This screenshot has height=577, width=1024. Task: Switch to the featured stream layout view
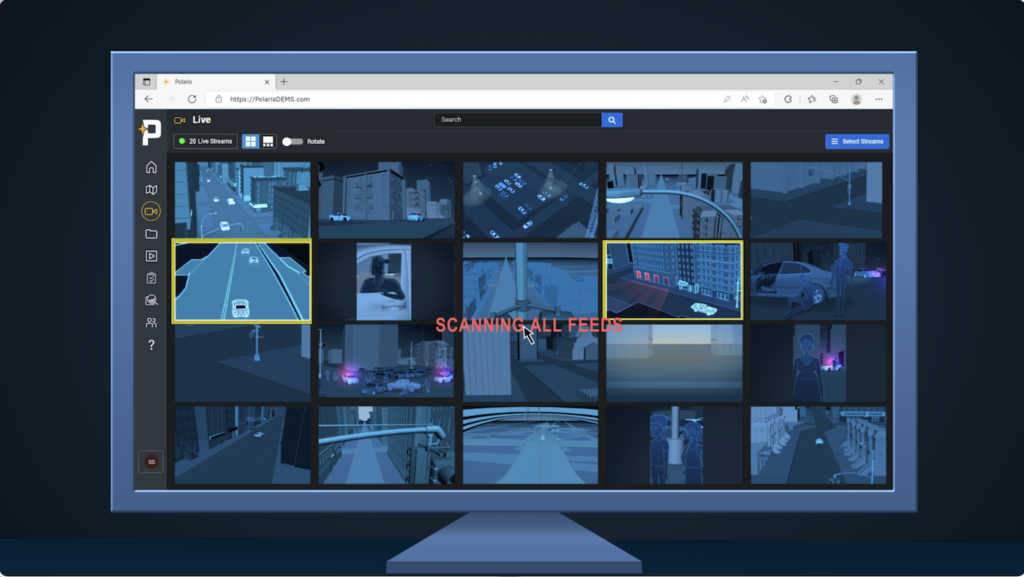[x=268, y=142]
